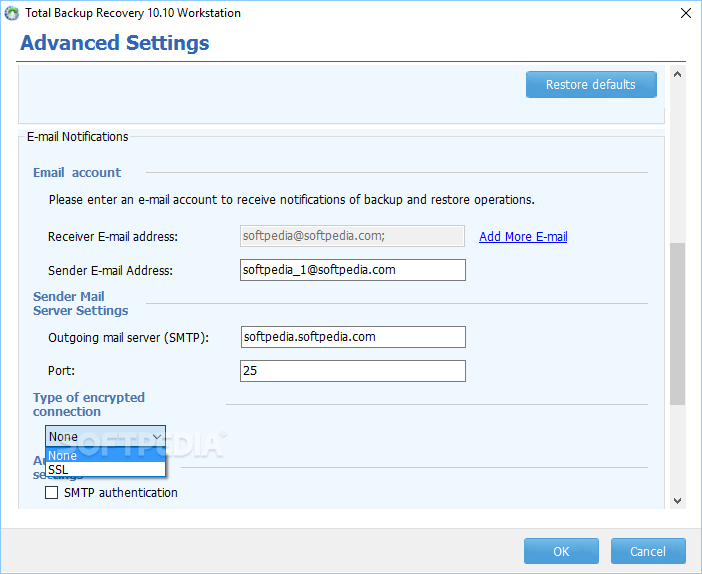Image resolution: width=702 pixels, height=574 pixels.
Task: Click the scrollbar down arrow
Action: click(677, 501)
